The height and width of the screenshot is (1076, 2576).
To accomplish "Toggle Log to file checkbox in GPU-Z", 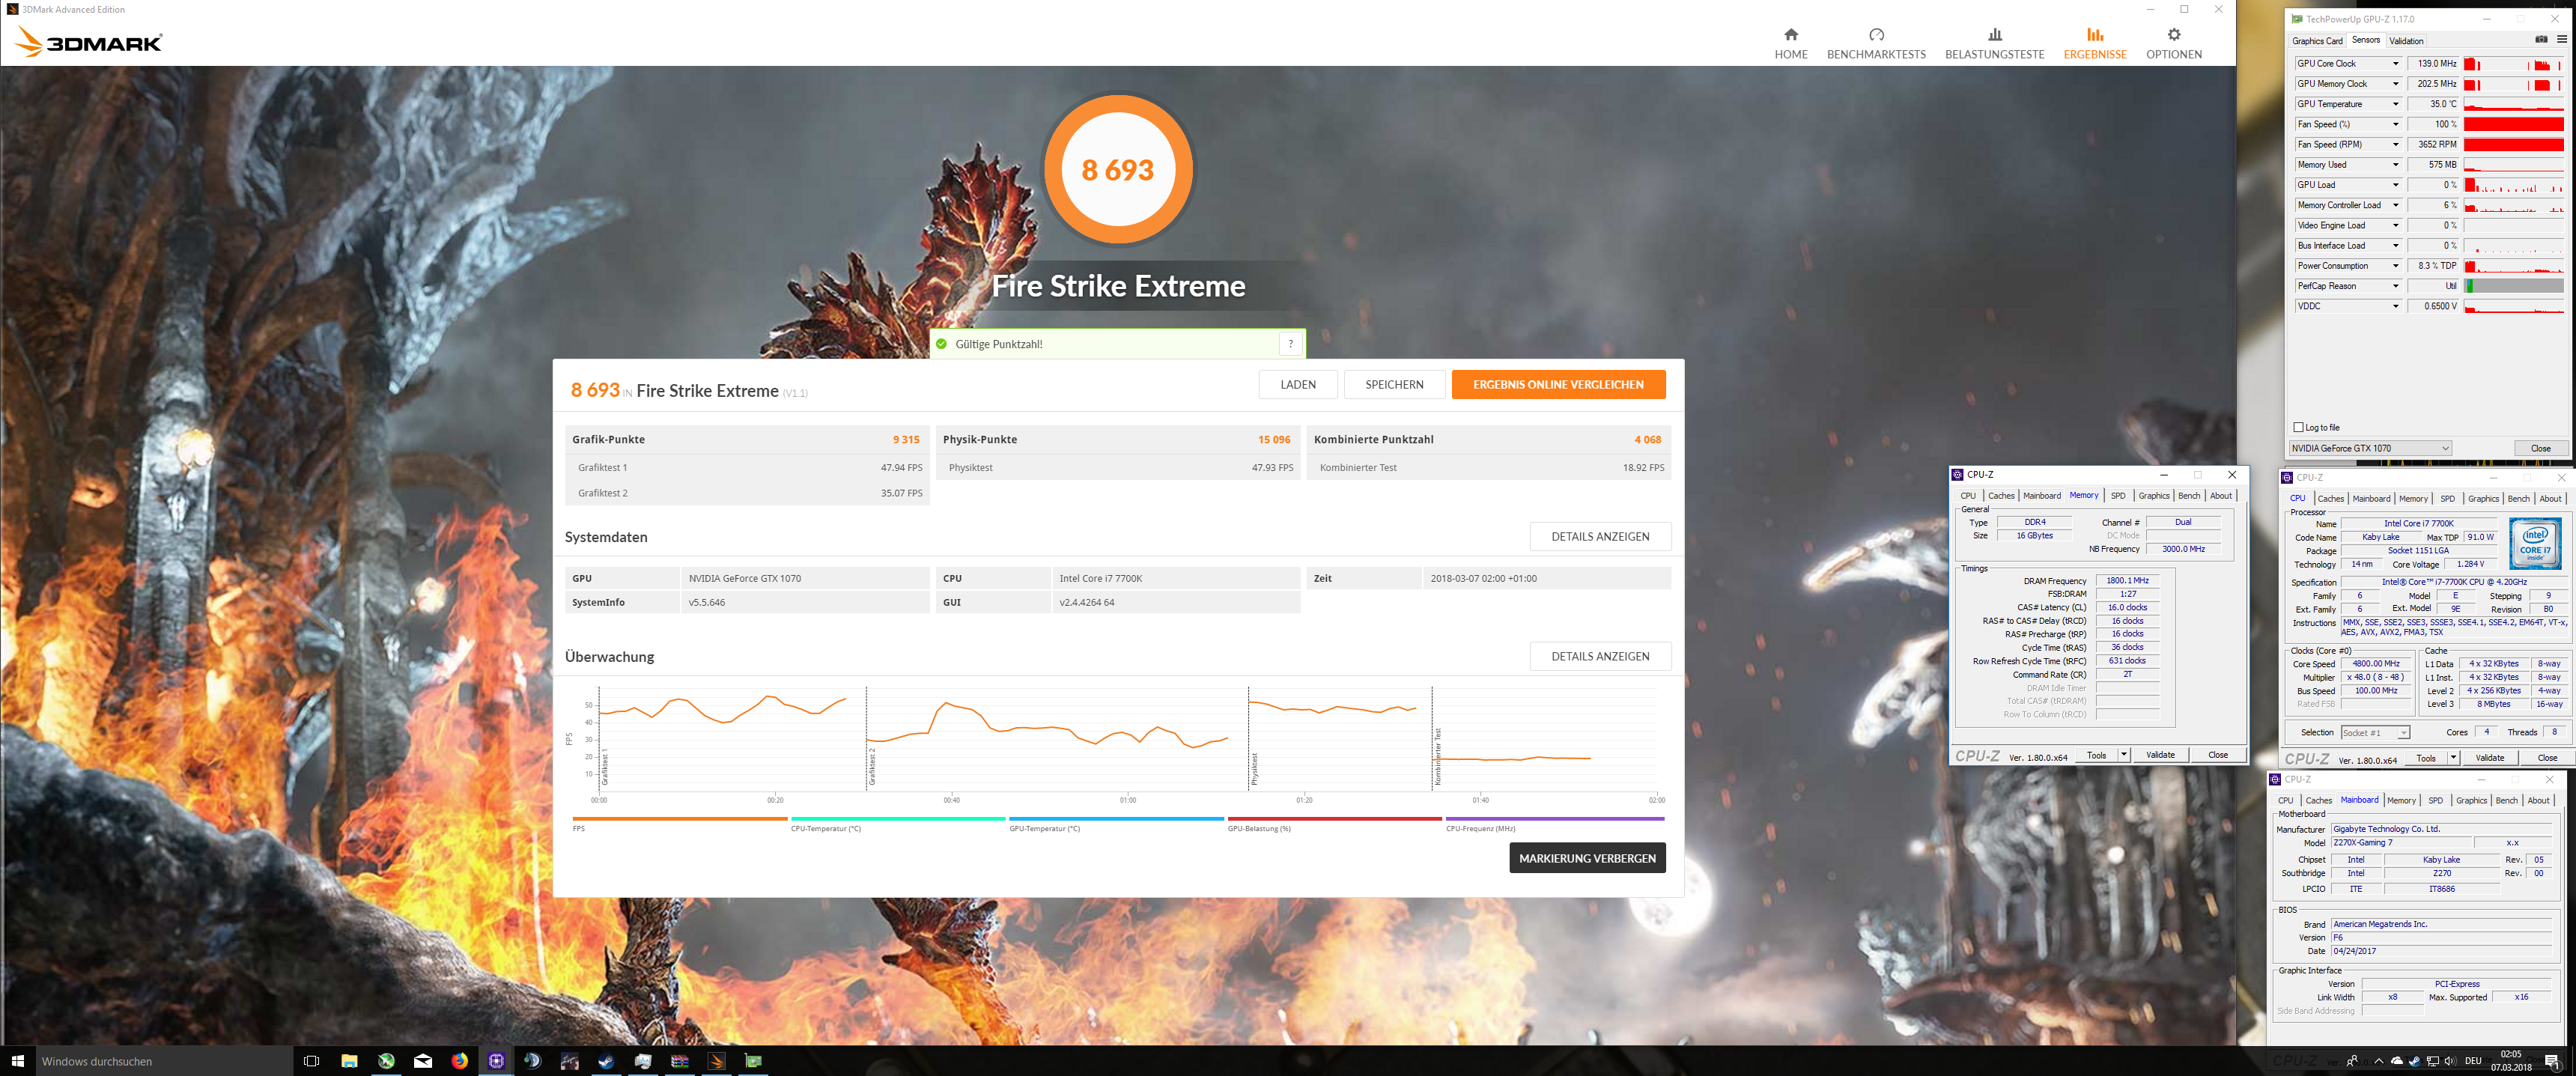I will tap(2298, 427).
